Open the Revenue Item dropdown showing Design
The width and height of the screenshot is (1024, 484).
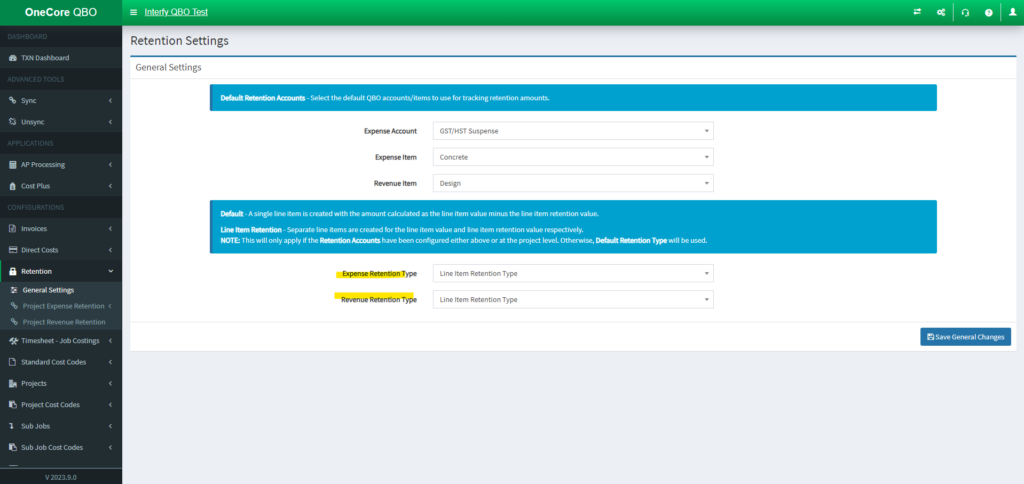point(573,183)
